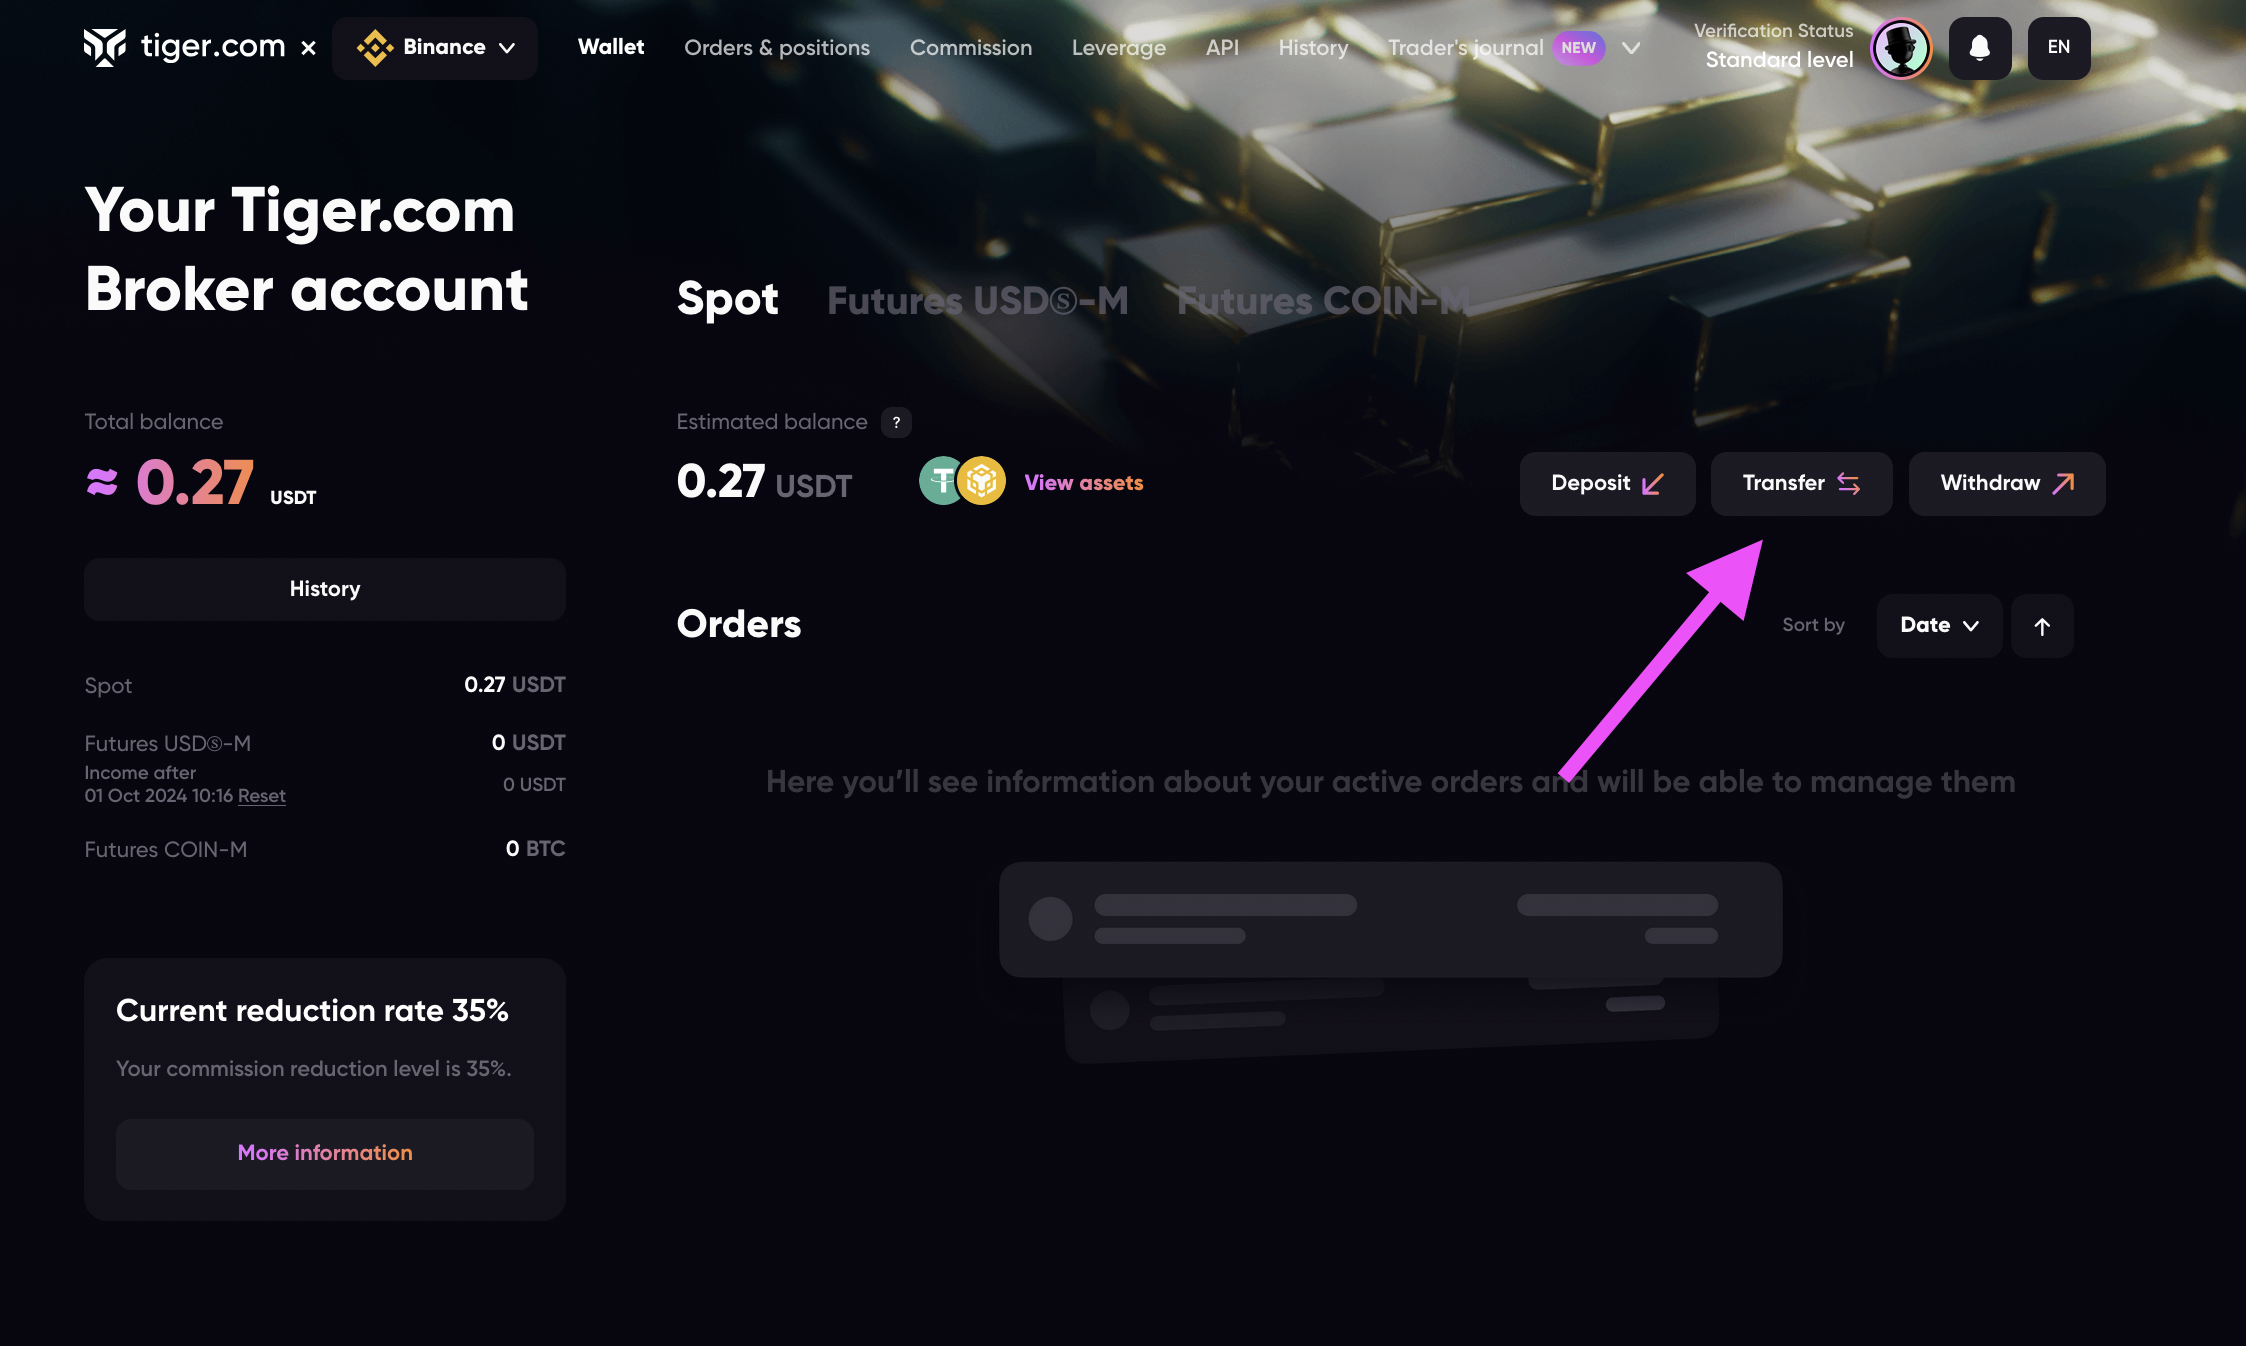
Task: Open the Sort by Date dropdown
Action: click(x=1938, y=626)
